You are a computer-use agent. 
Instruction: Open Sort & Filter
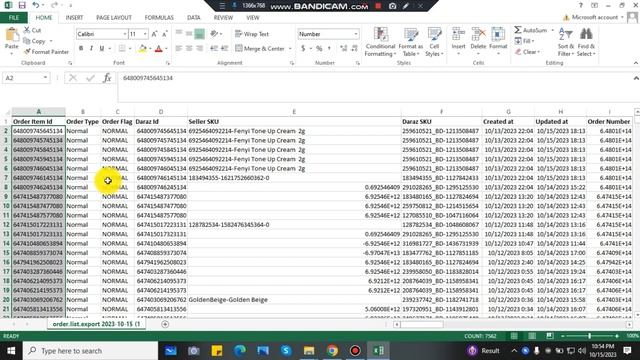click(x=566, y=42)
